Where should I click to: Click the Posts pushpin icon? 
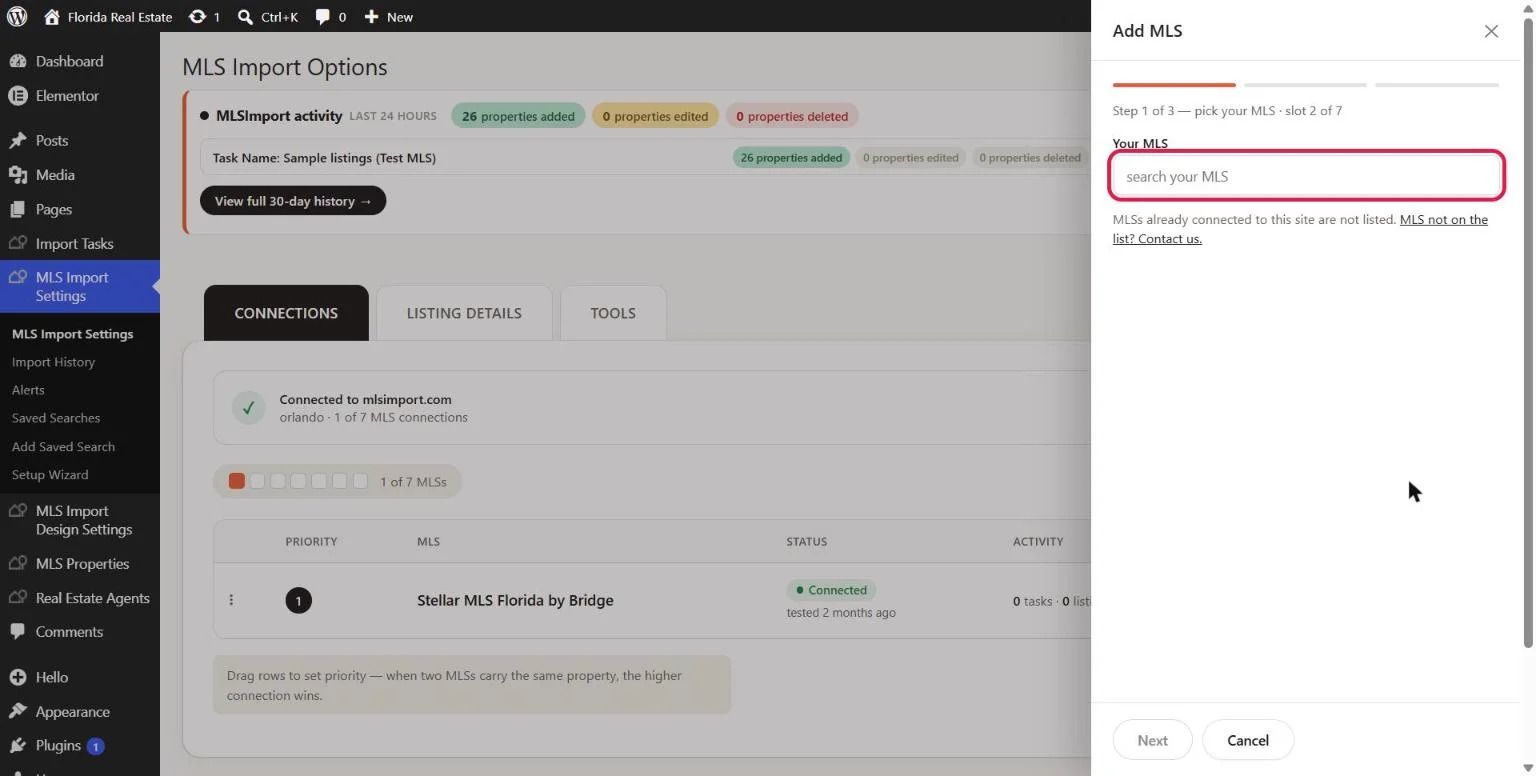(17, 141)
